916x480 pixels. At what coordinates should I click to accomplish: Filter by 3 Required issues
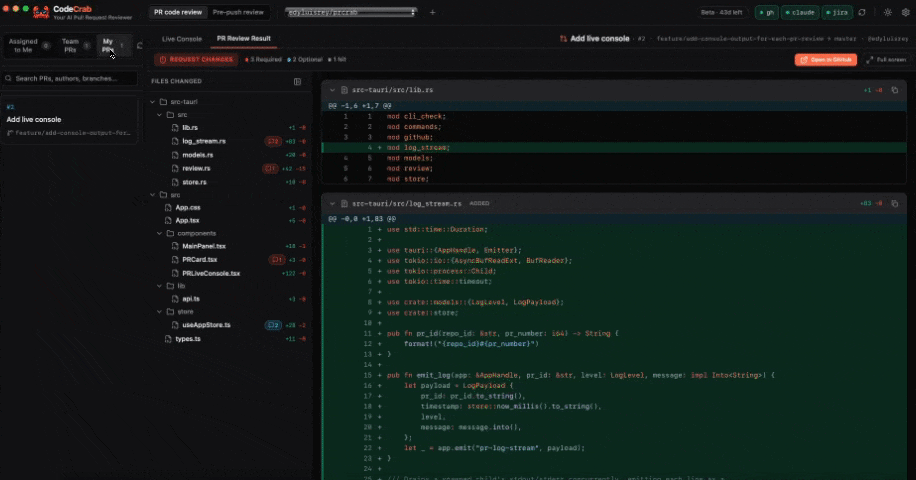tap(263, 60)
